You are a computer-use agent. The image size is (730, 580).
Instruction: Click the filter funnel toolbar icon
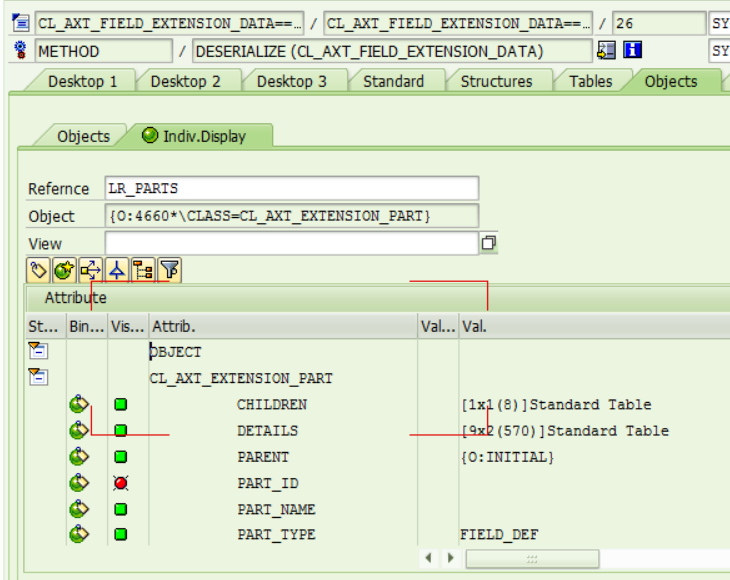[169, 270]
